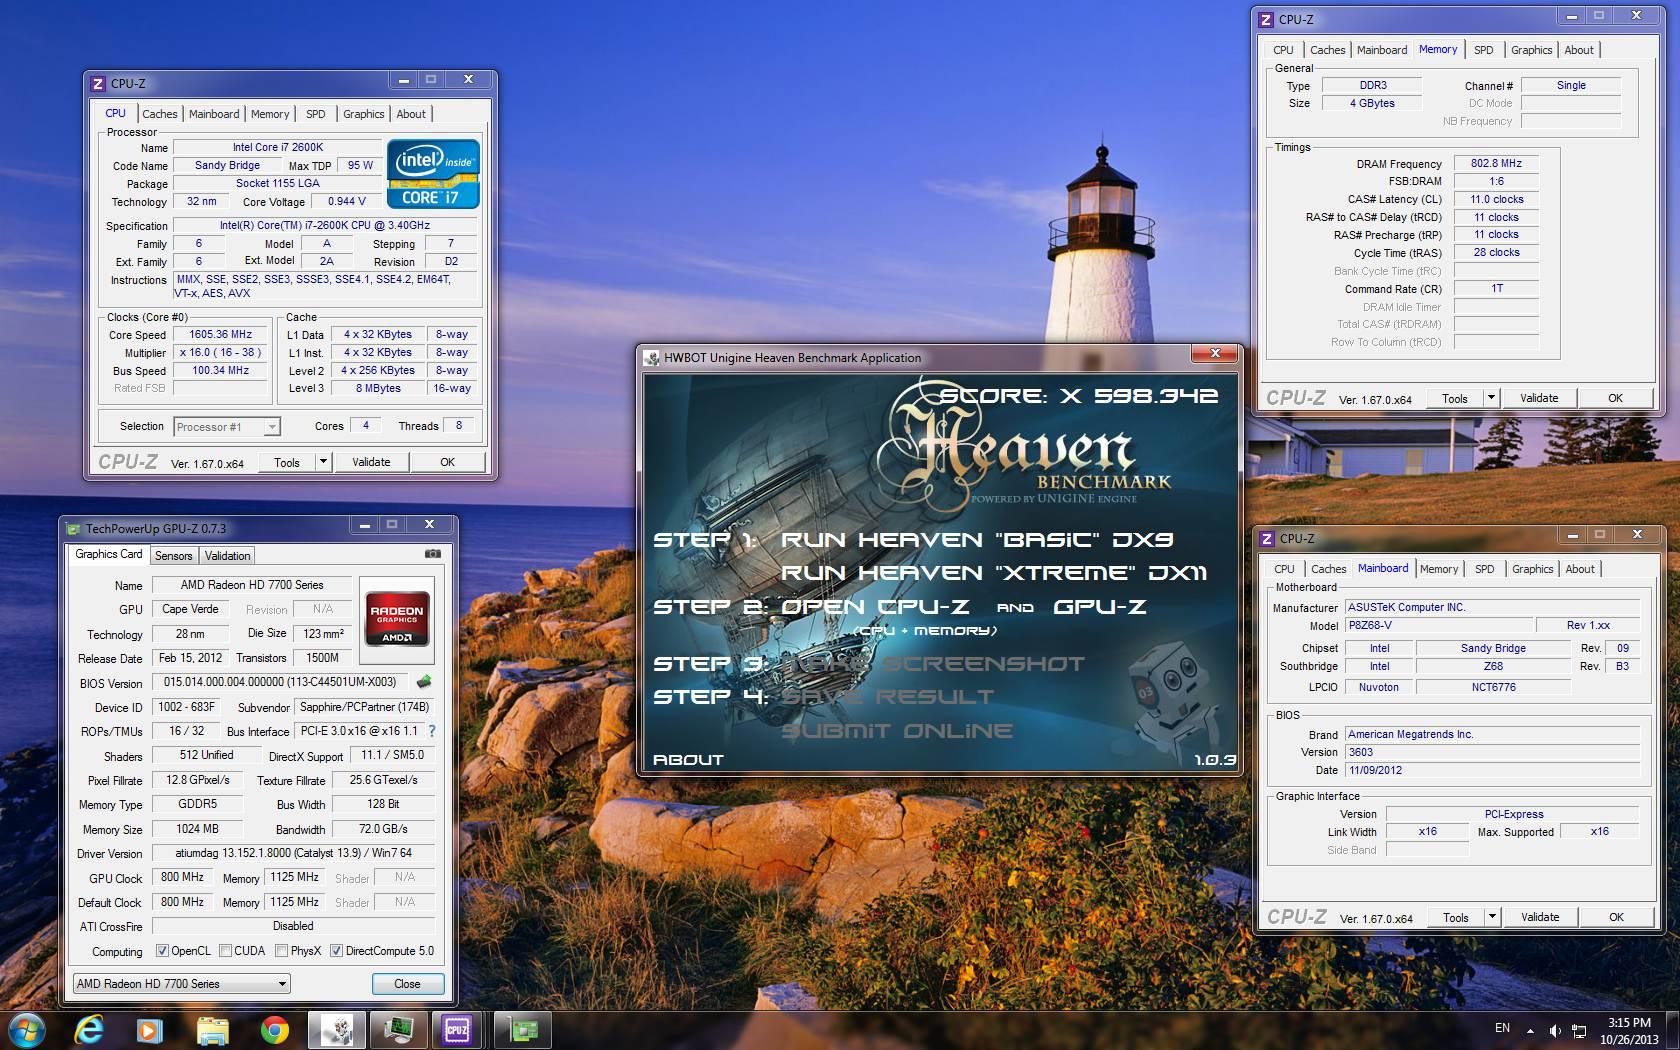The width and height of the screenshot is (1680, 1050).
Task: Click the CPU-Z title icon in the CPU window
Action: click(x=98, y=84)
